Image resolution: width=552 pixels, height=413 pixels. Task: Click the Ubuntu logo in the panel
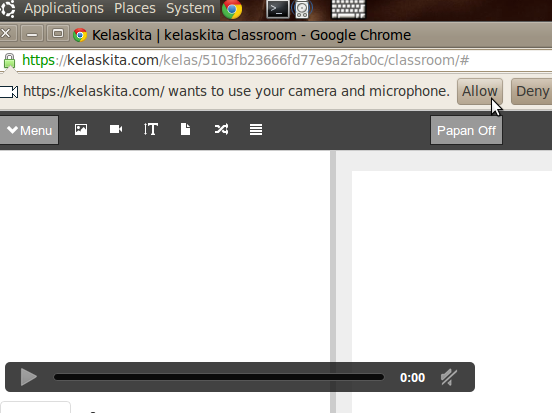point(7,9)
